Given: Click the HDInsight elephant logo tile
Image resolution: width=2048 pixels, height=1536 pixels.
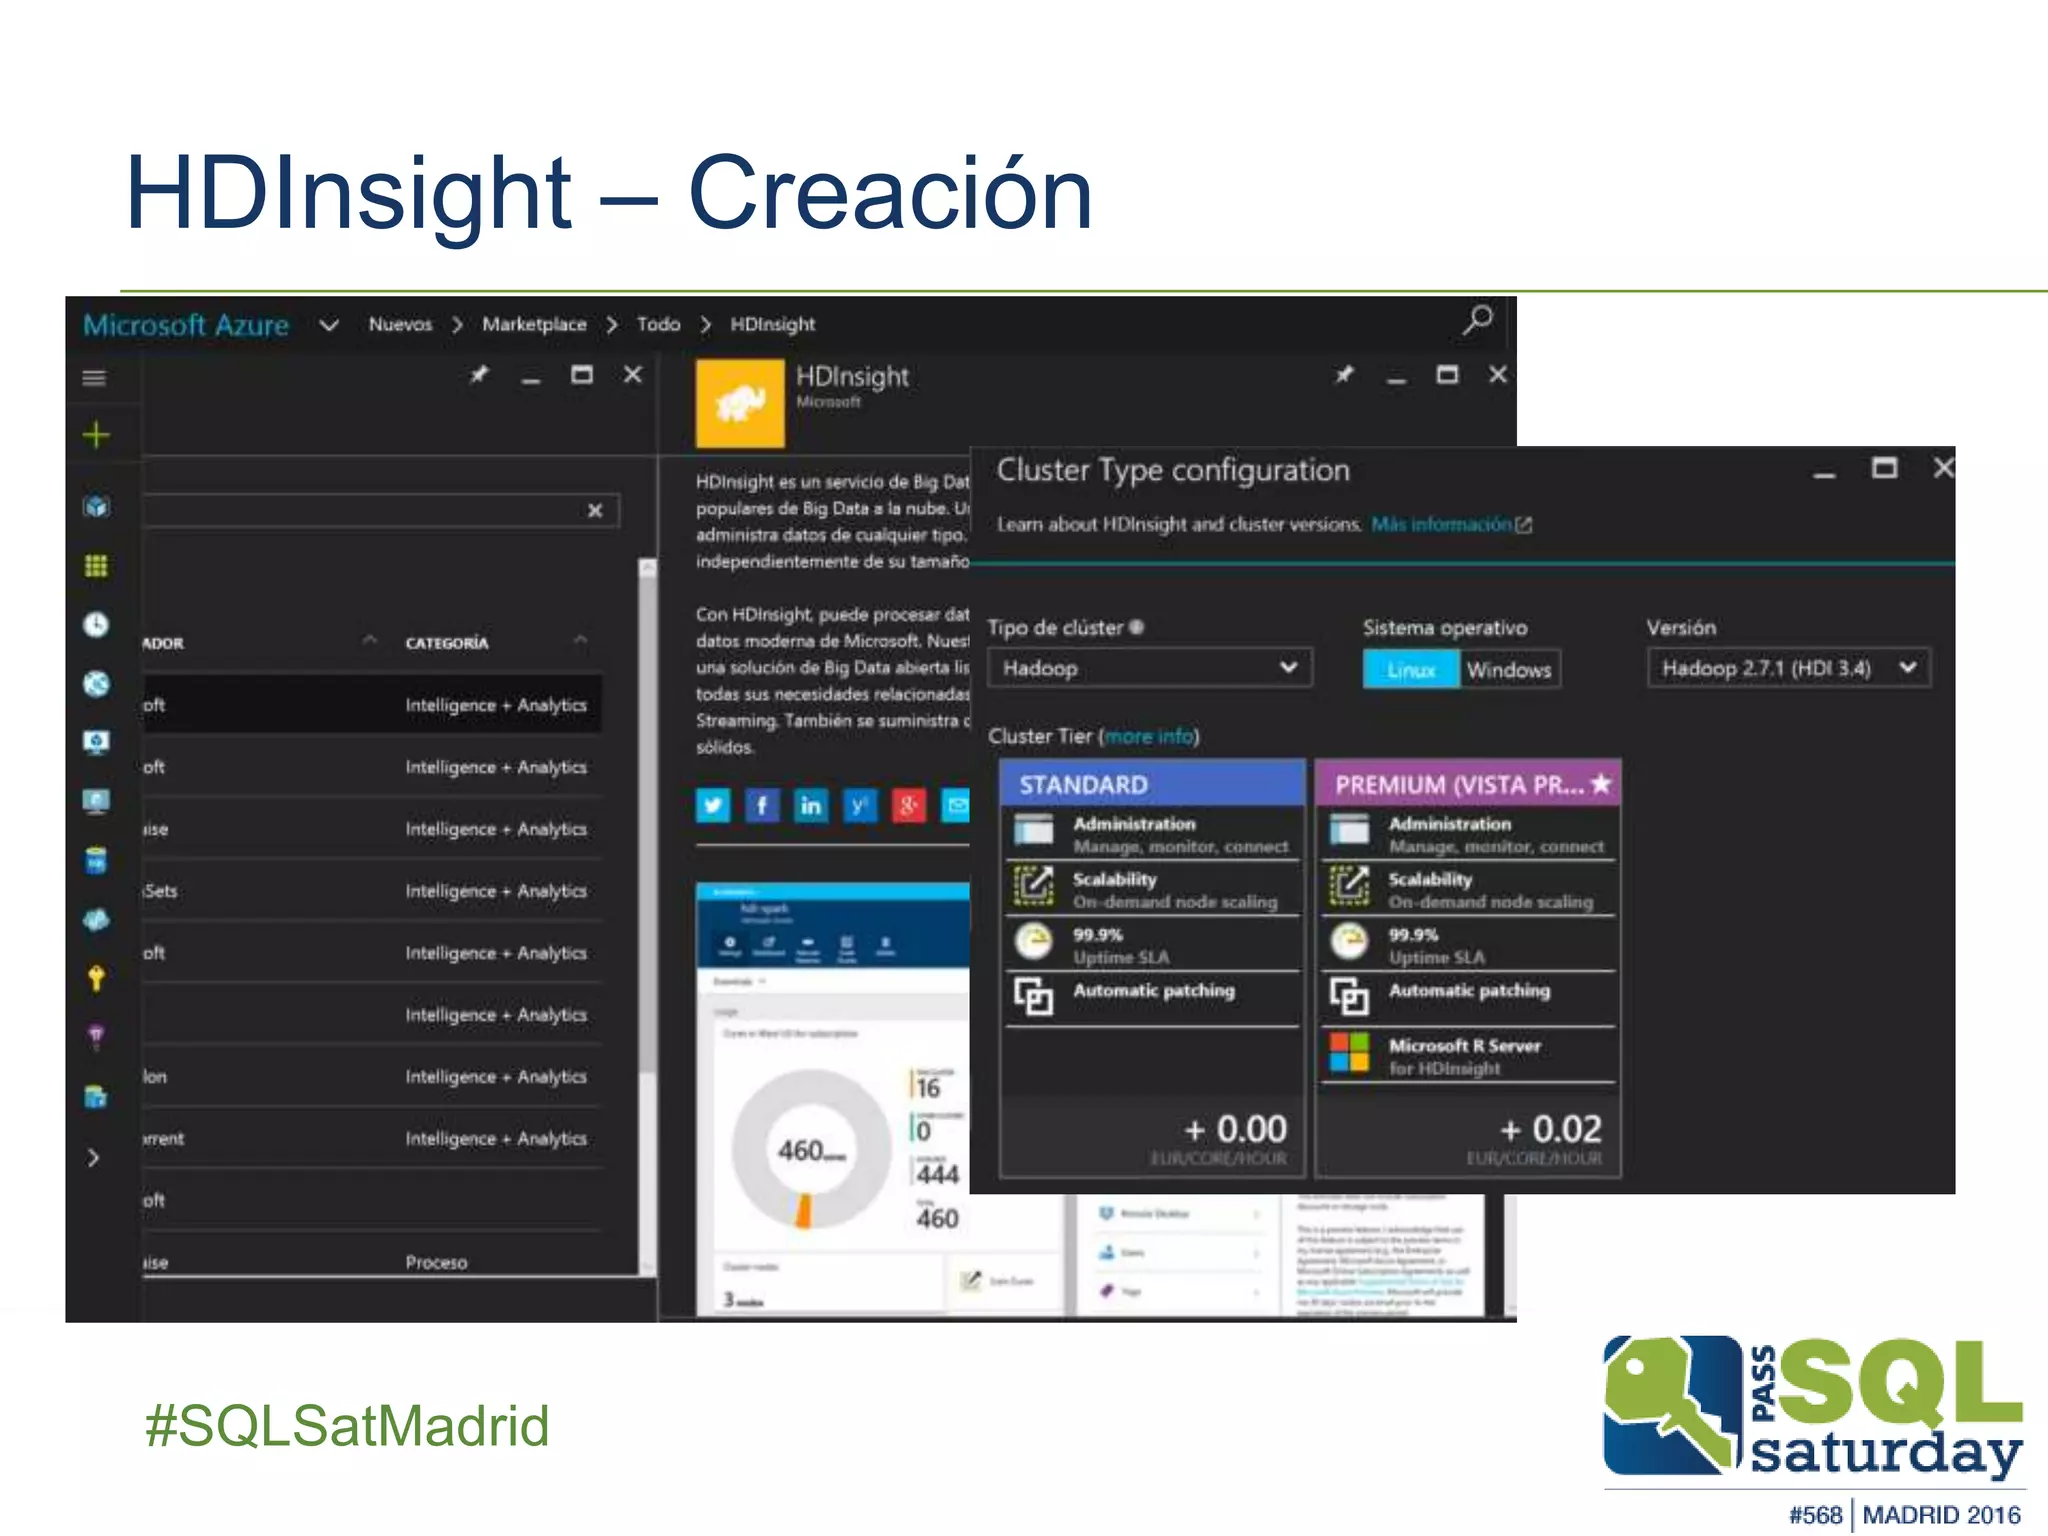Looking at the screenshot, I should pyautogui.click(x=740, y=403).
